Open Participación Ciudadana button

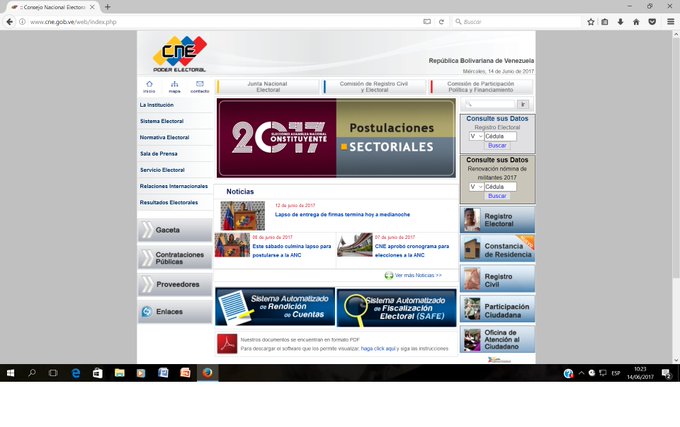point(497,310)
